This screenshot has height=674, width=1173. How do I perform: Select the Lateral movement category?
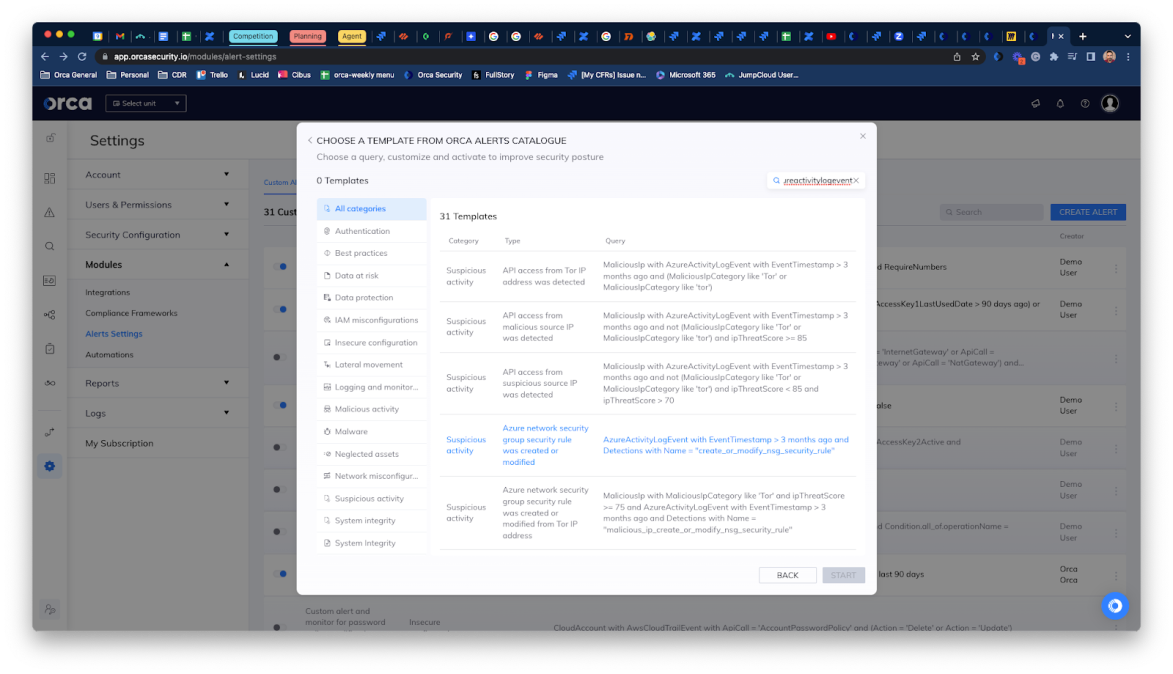click(372, 364)
